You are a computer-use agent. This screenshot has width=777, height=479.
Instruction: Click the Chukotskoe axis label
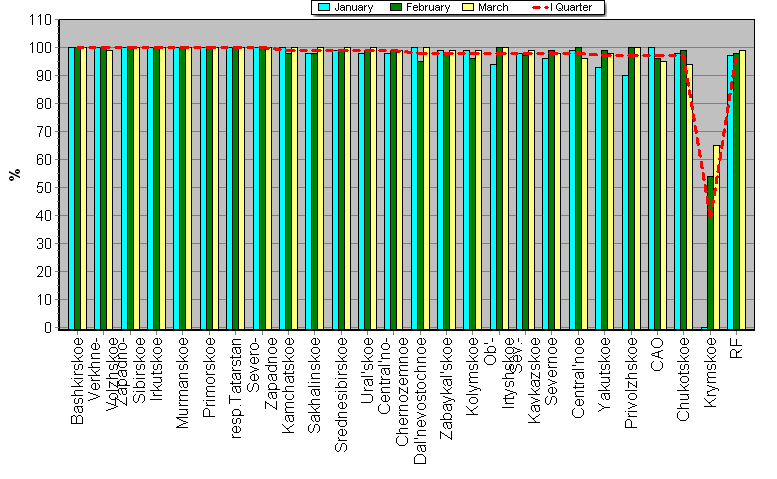click(x=684, y=379)
